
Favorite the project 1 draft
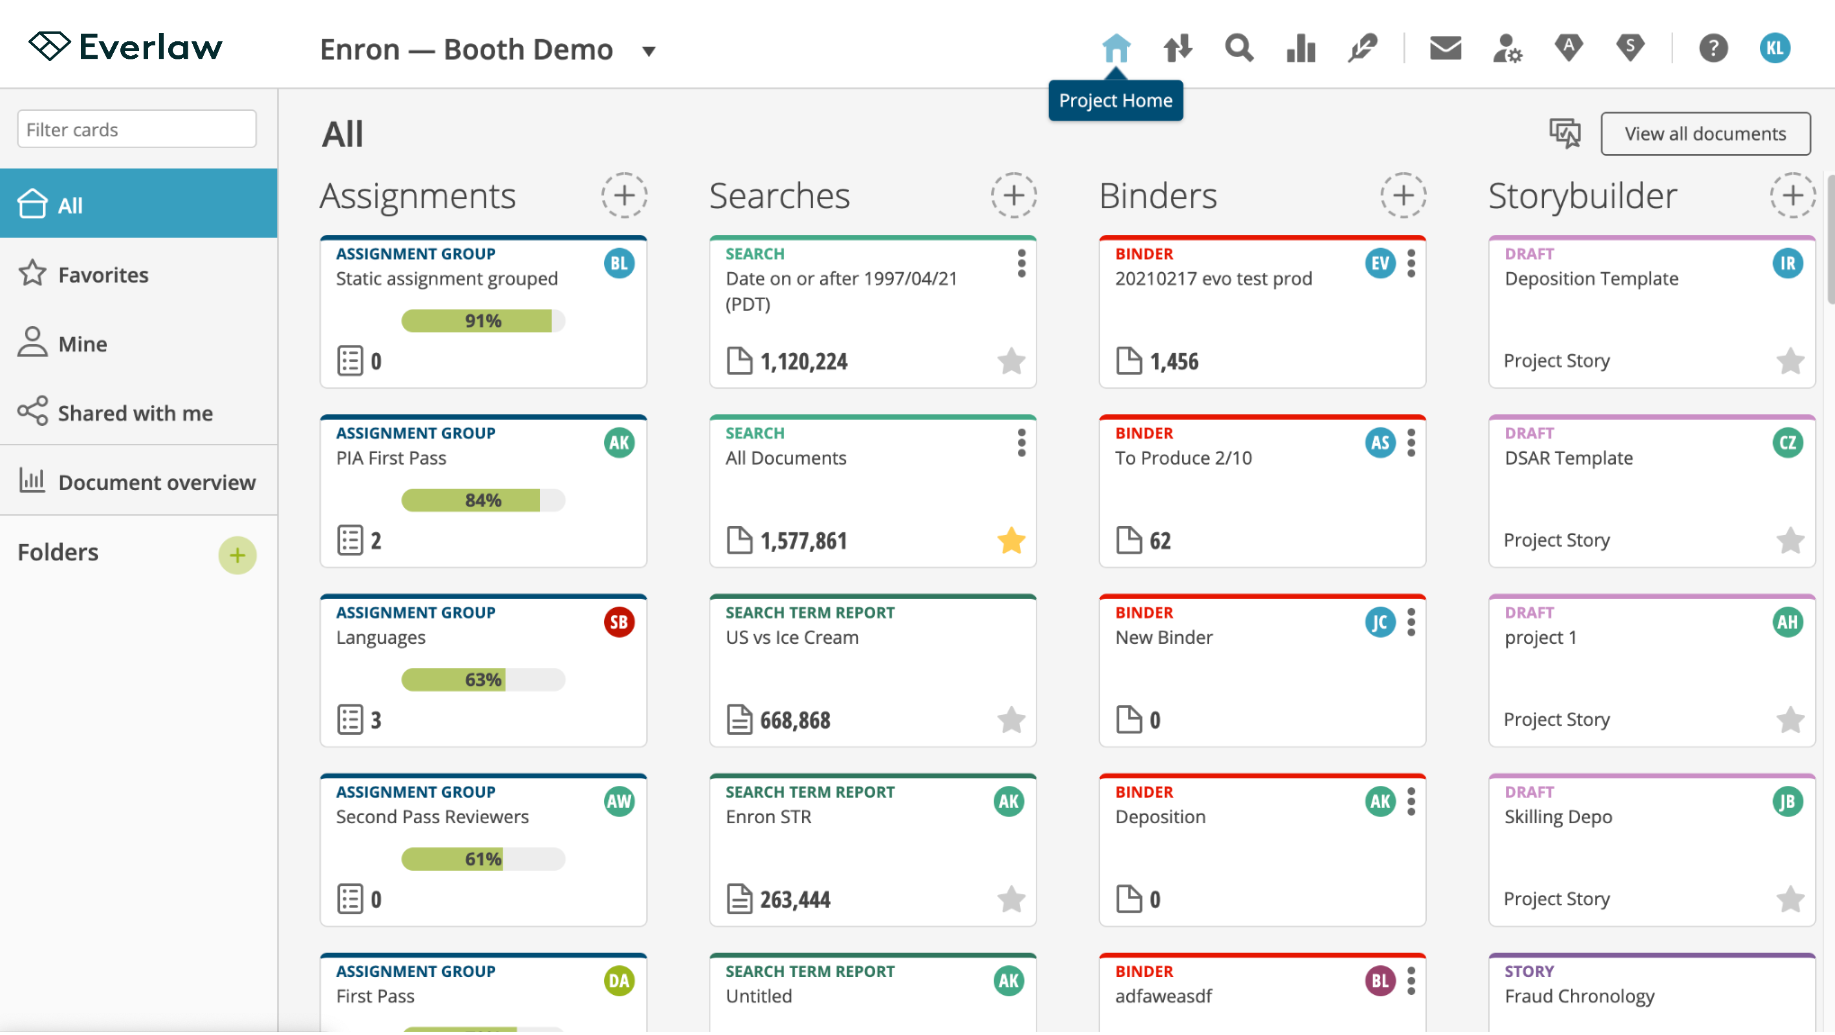tap(1790, 720)
